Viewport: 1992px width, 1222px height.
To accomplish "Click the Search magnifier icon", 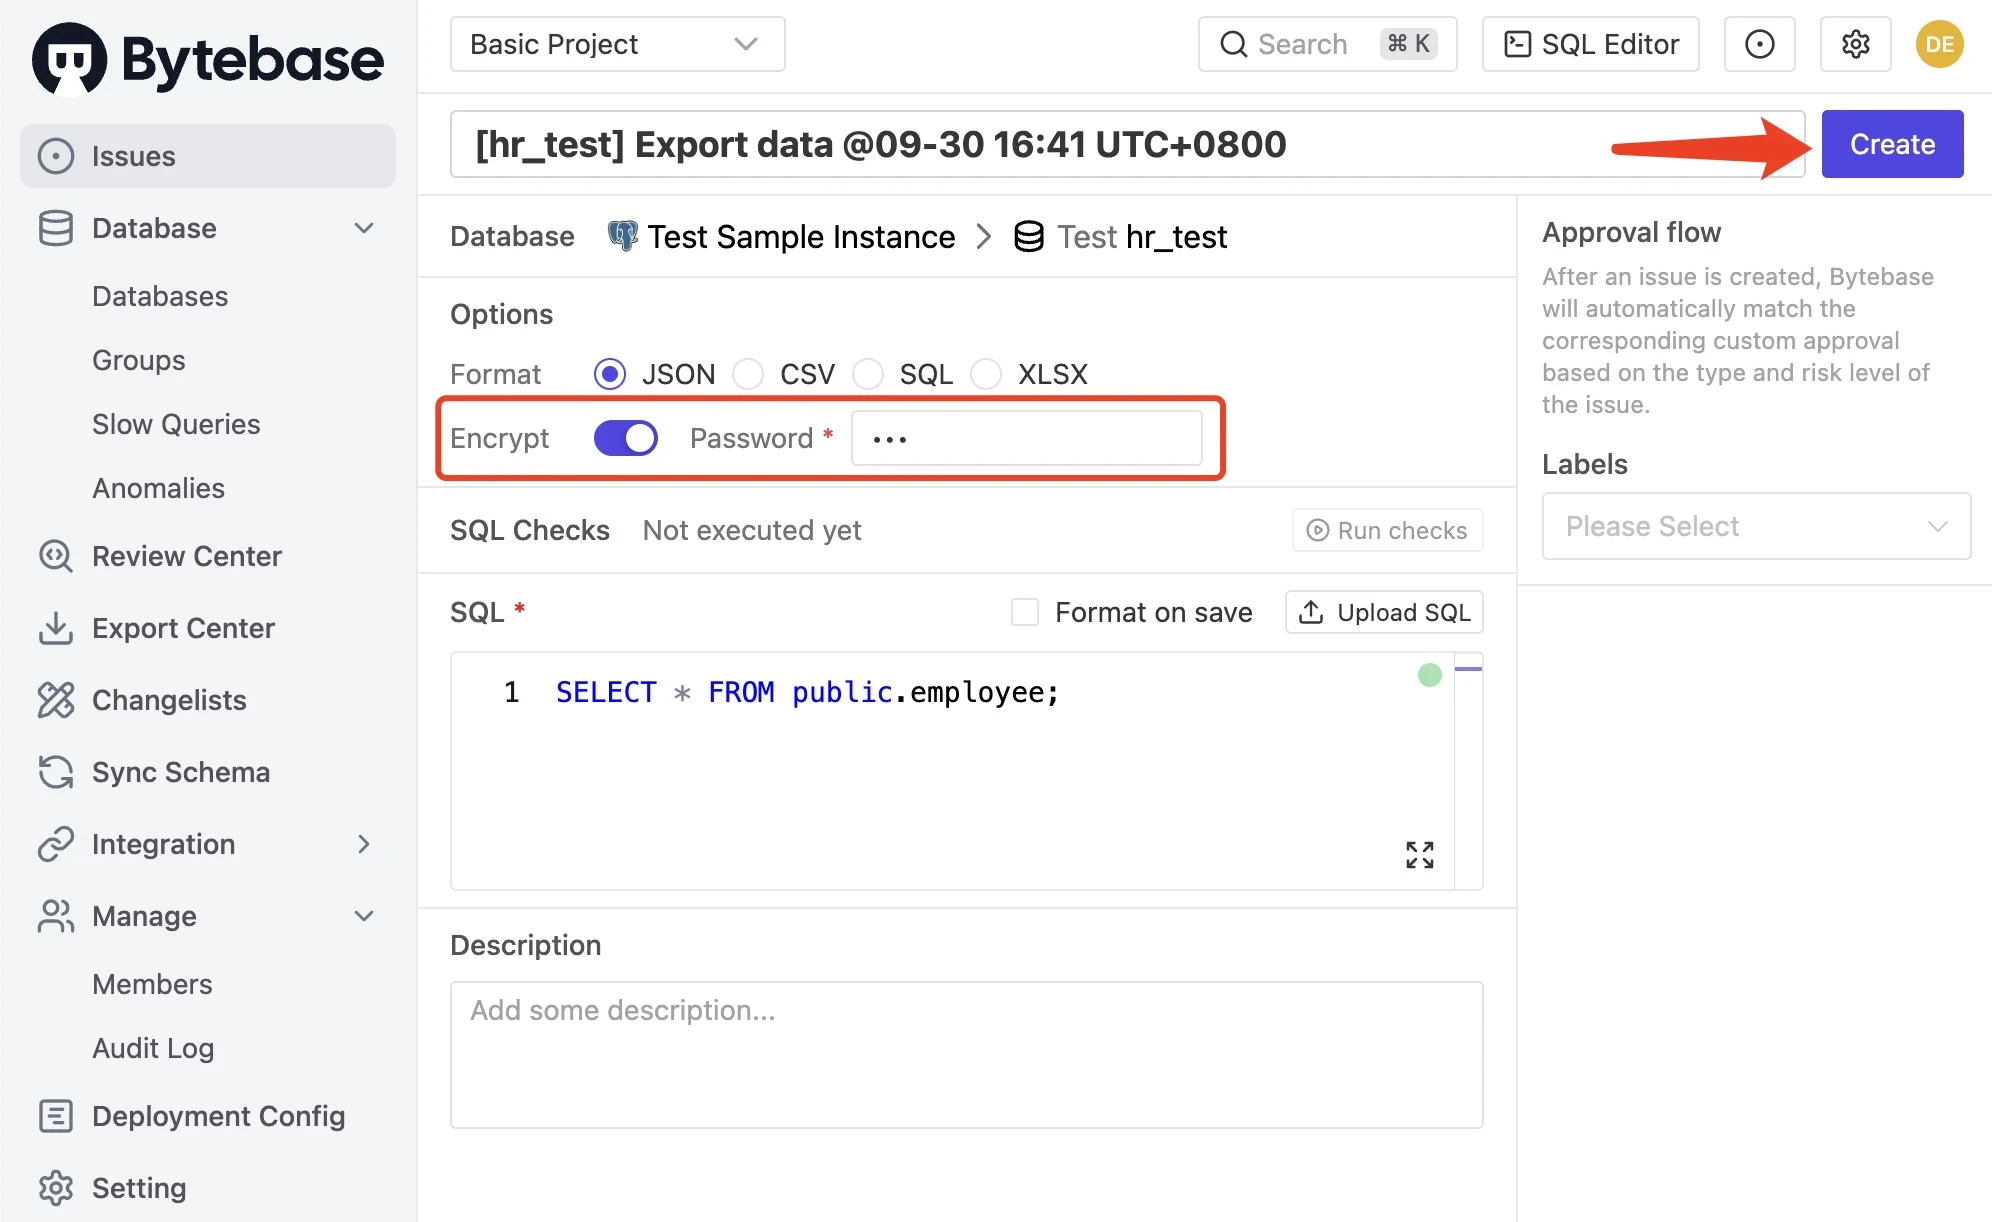I will [1232, 44].
